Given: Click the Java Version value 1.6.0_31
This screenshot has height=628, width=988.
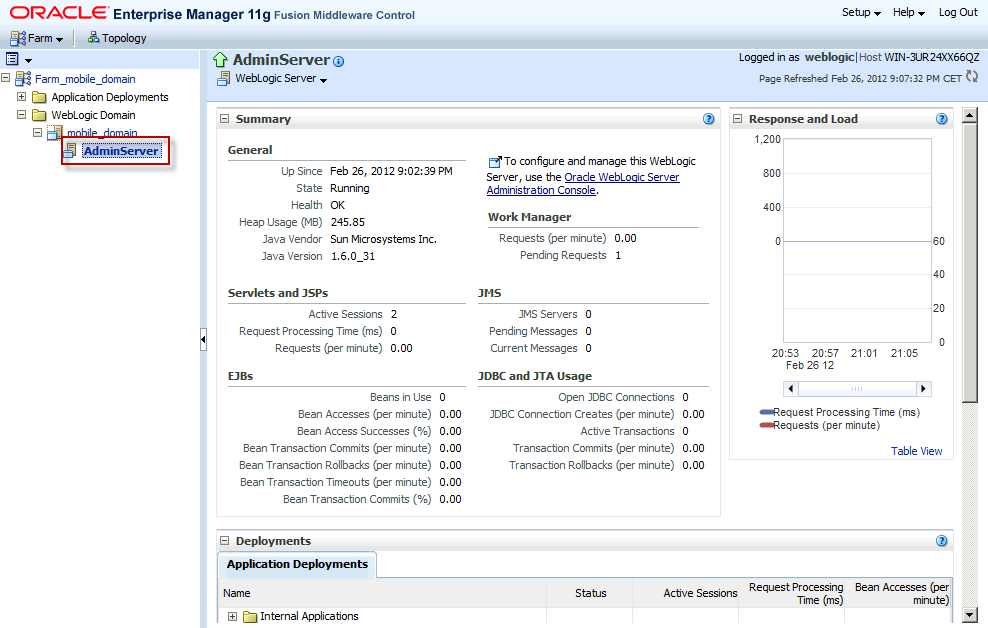Looking at the screenshot, I should point(353,256).
